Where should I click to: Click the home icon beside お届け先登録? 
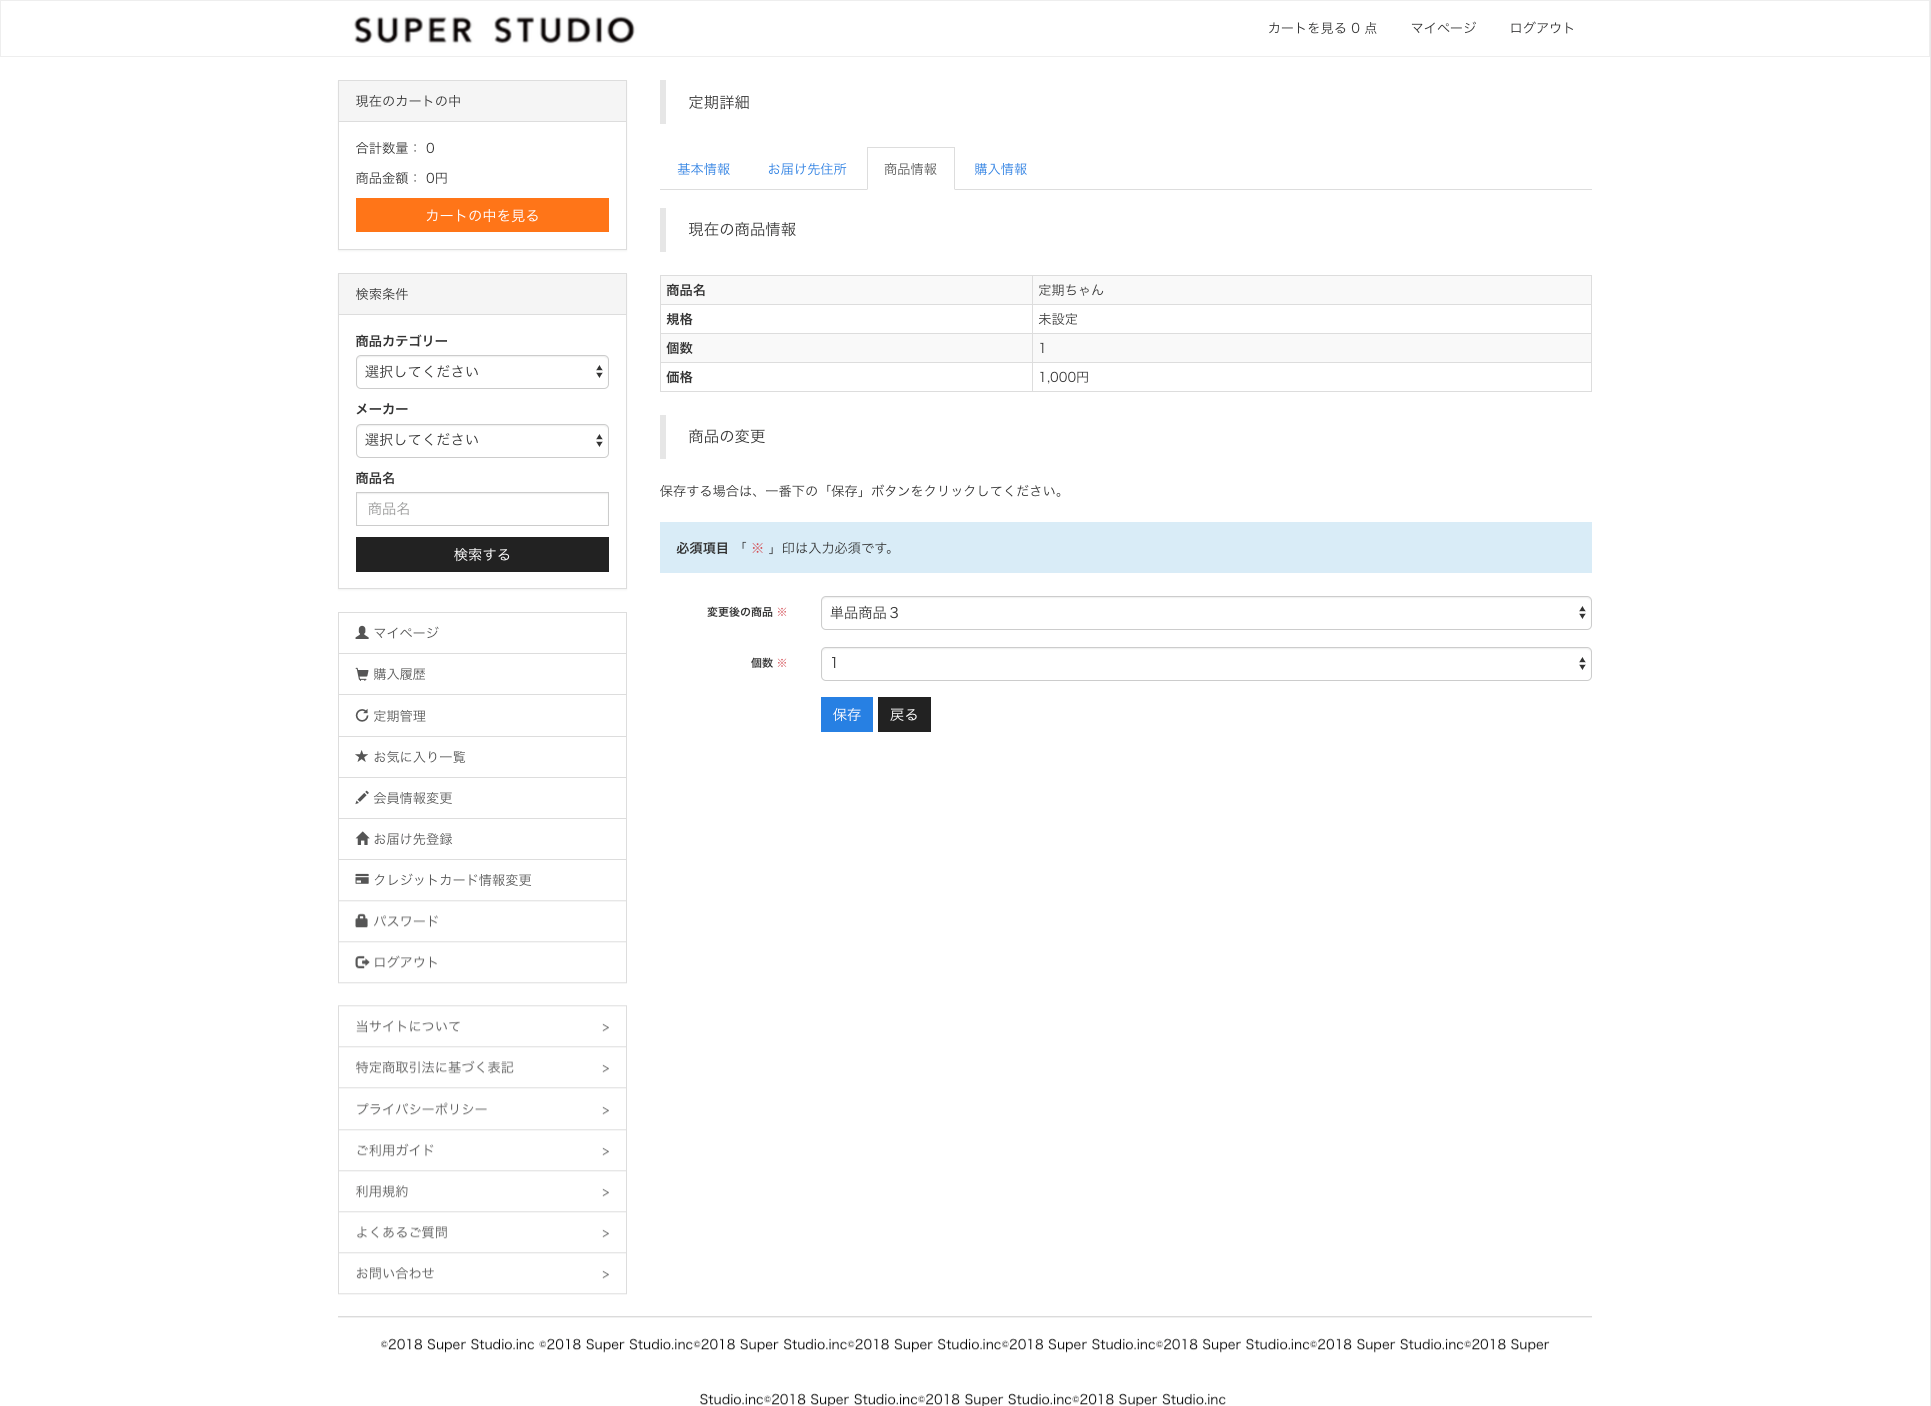362,839
